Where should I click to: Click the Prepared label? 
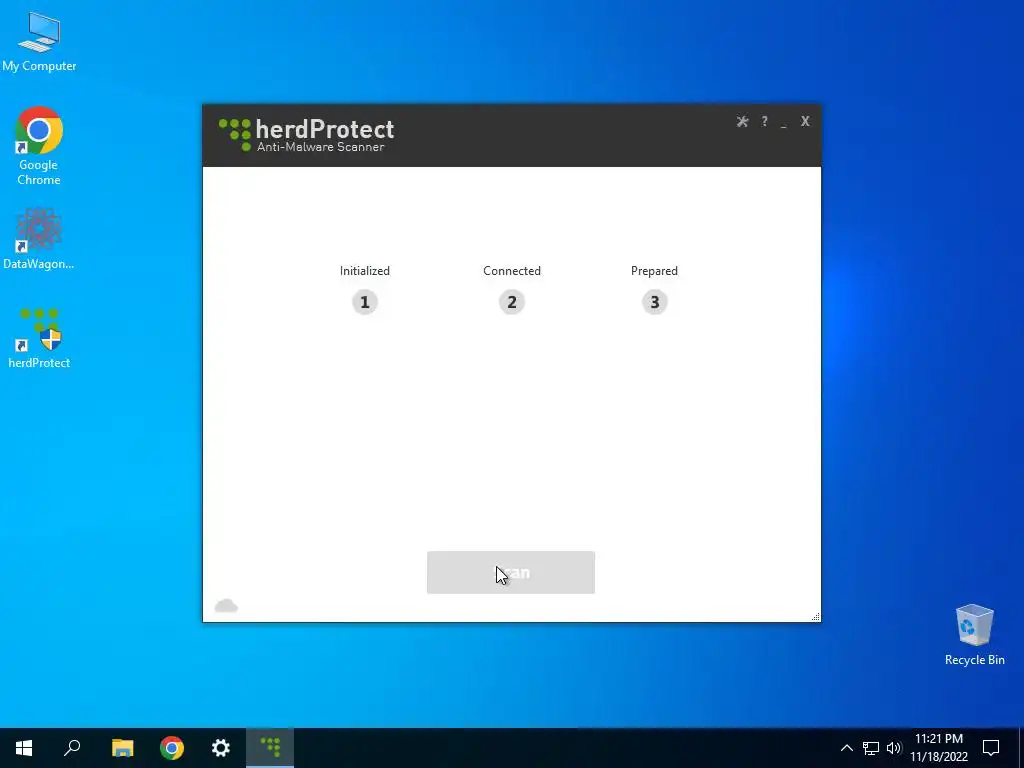pos(654,270)
